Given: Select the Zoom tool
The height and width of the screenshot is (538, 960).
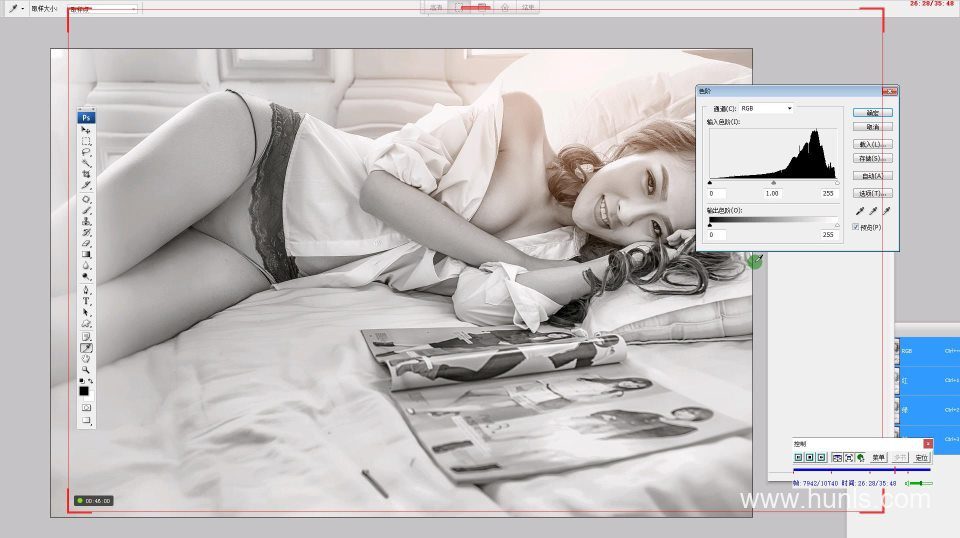Looking at the screenshot, I should [86, 370].
